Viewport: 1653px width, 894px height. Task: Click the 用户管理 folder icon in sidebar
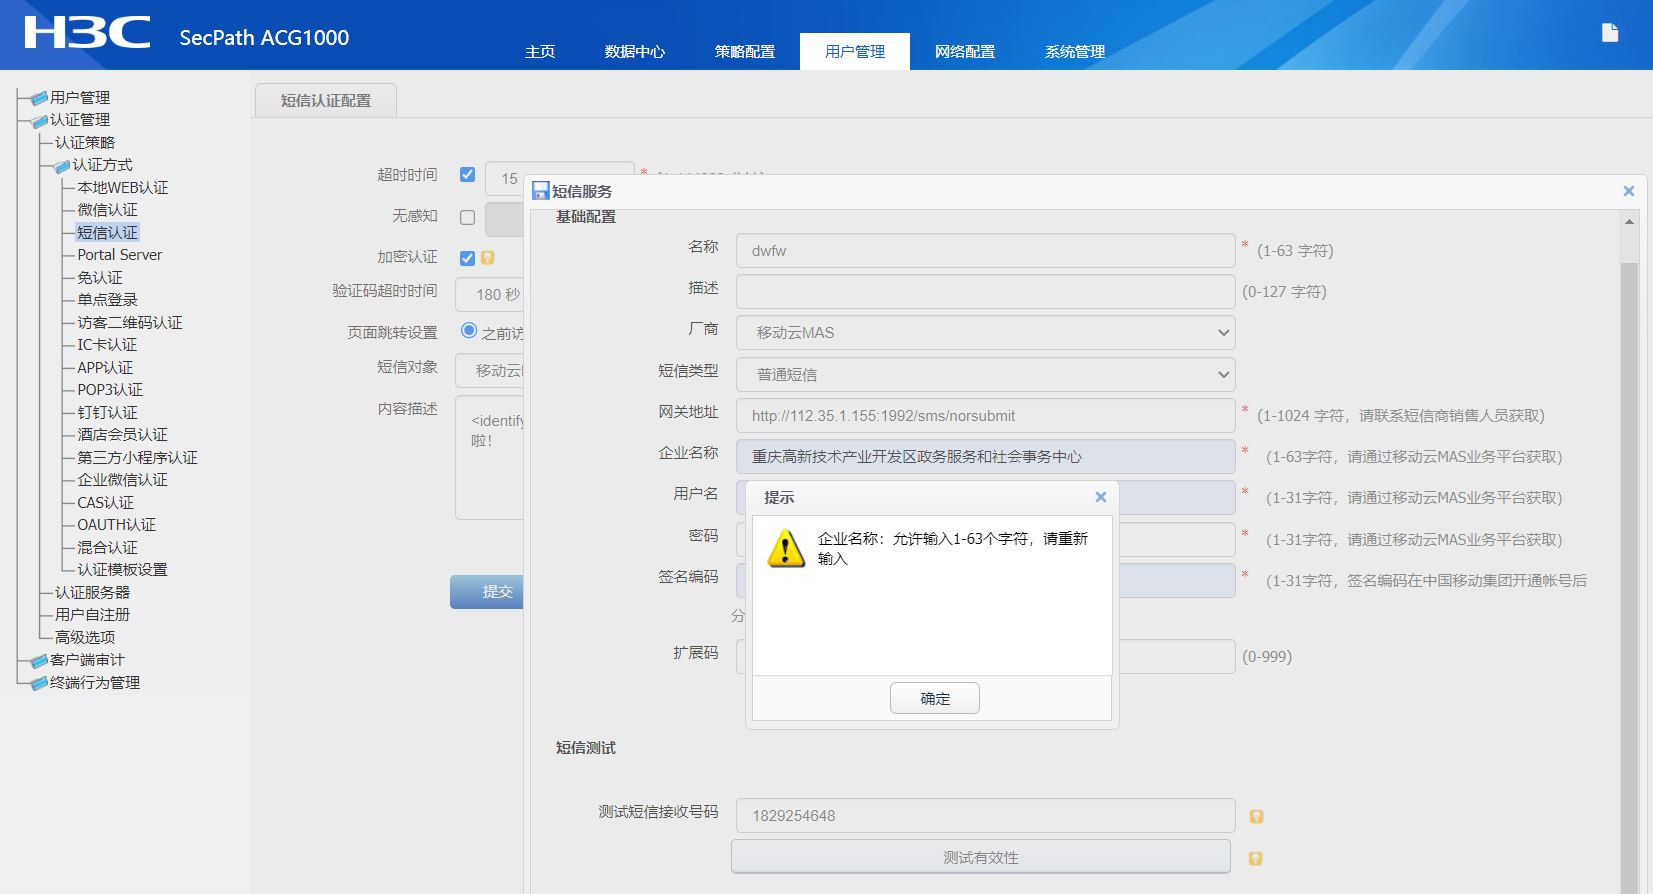(39, 98)
